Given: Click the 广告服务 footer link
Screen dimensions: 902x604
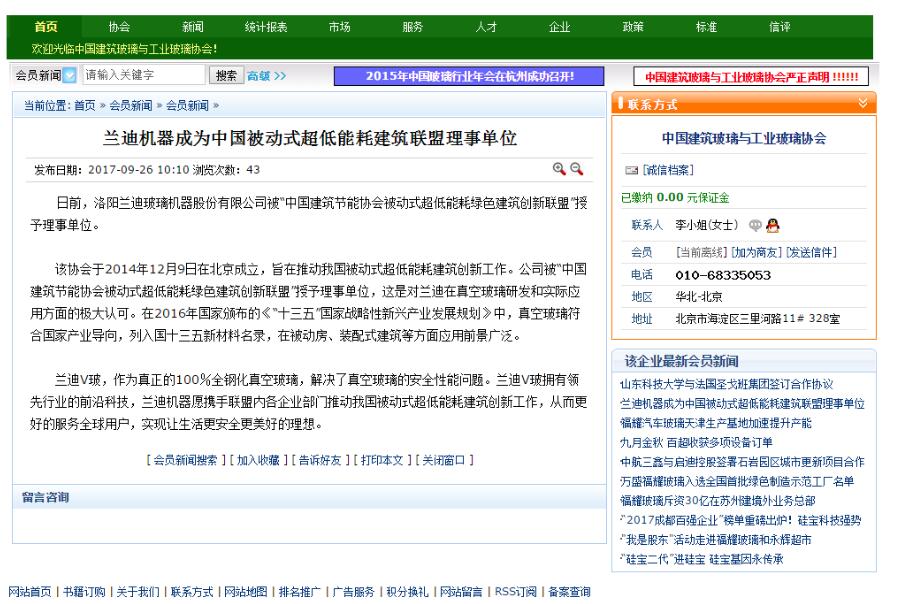Looking at the screenshot, I should pos(353,592).
